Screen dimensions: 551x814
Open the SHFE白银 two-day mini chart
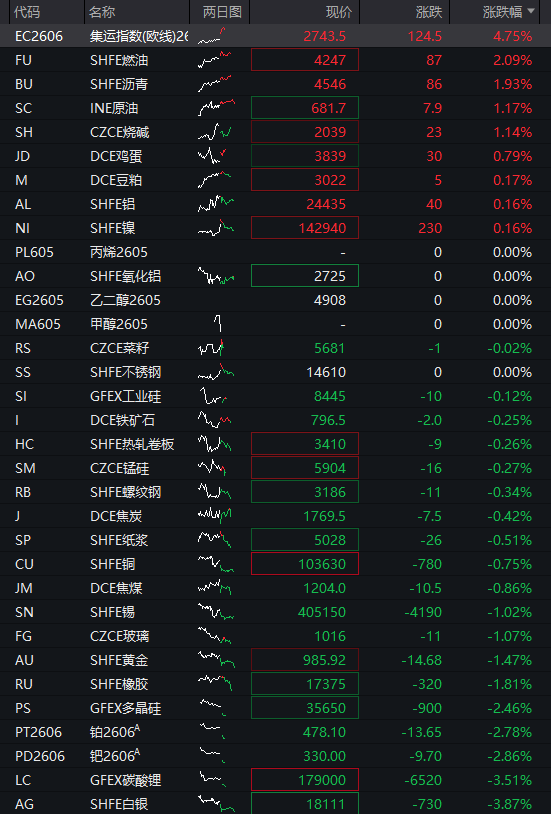coord(217,804)
